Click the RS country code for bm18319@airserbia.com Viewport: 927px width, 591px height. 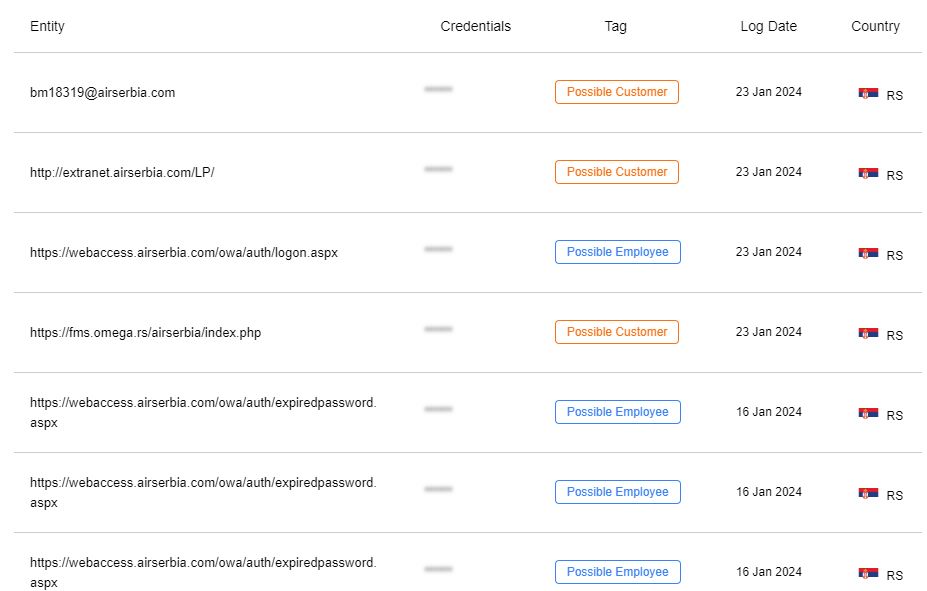pos(894,96)
